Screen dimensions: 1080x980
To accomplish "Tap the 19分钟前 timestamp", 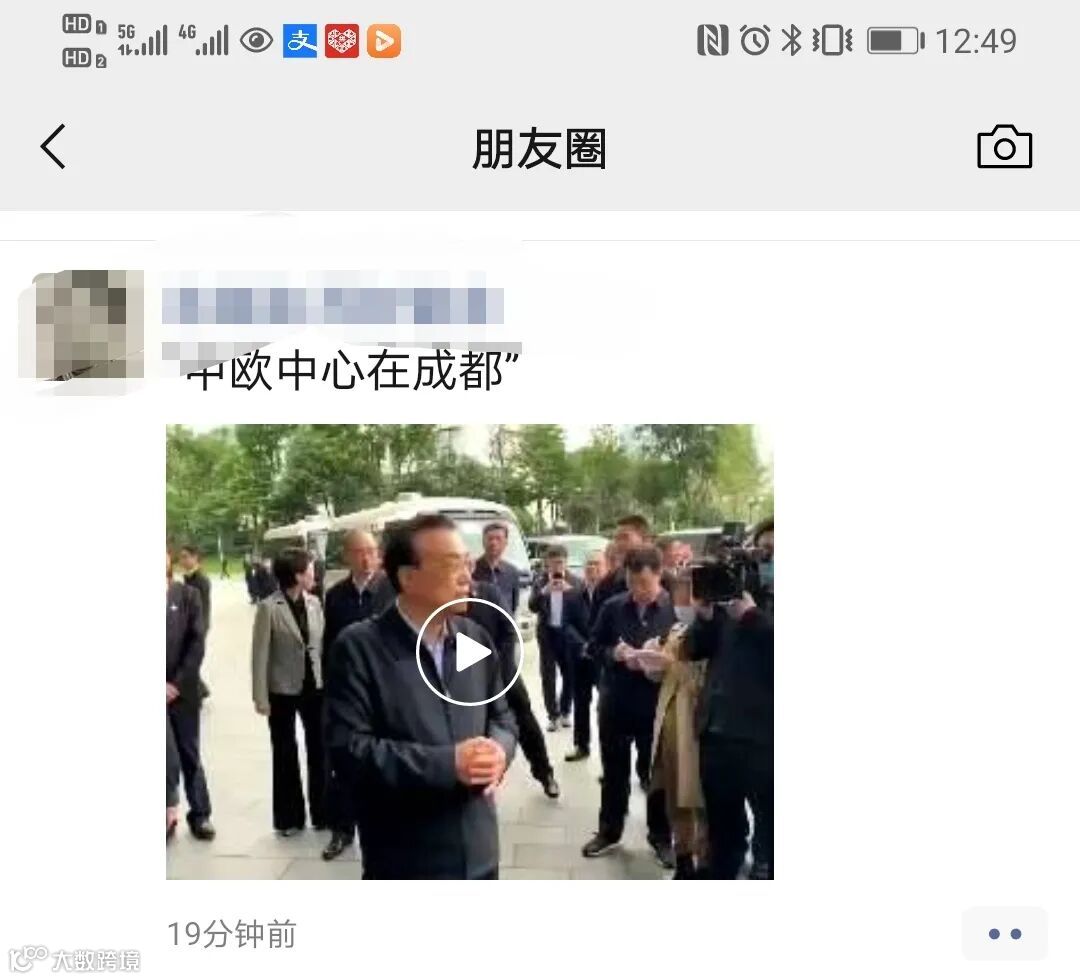I will [x=231, y=935].
